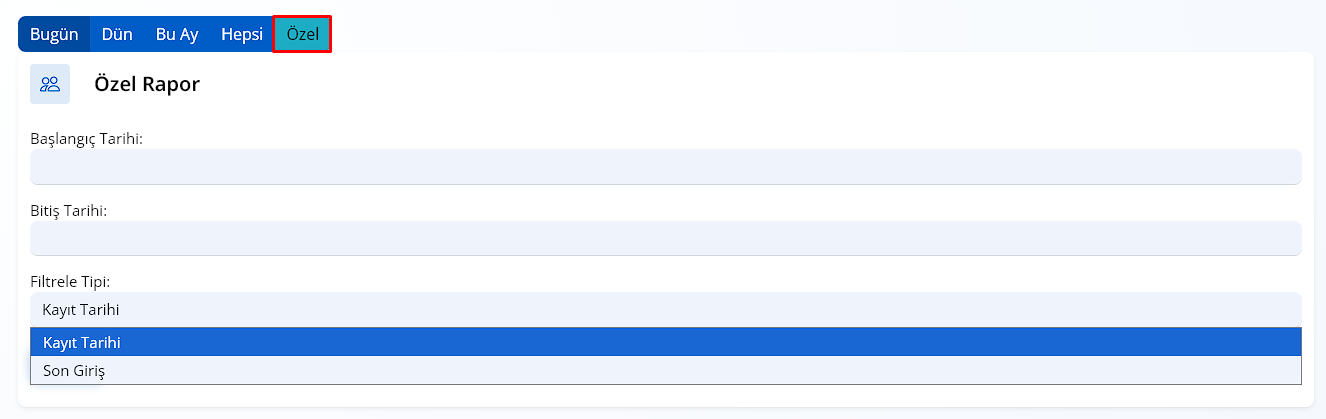The image size is (1326, 419).
Task: Click the Özel Rapor heading
Action: pos(147,85)
